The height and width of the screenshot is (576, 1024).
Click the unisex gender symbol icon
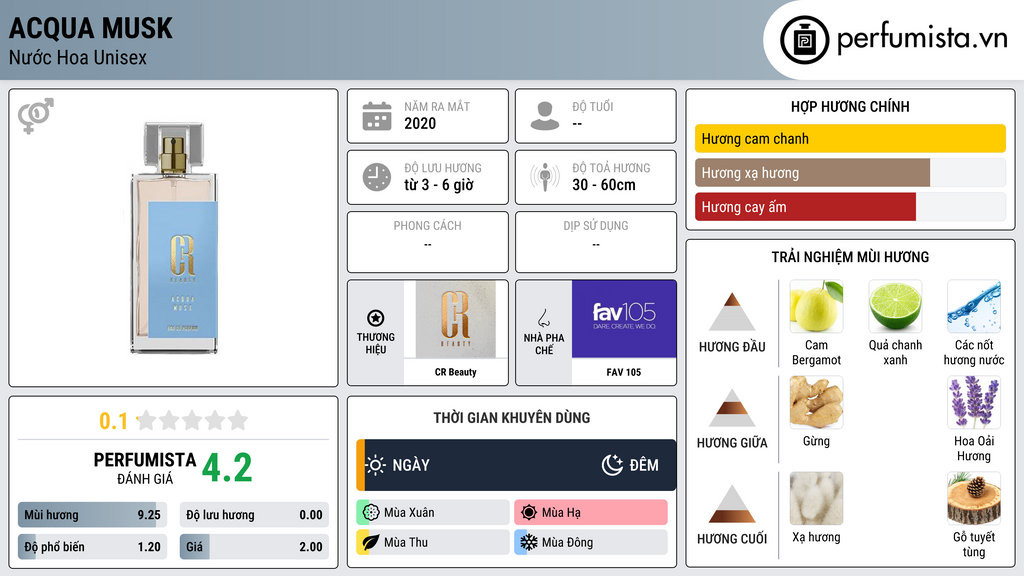[x=36, y=116]
